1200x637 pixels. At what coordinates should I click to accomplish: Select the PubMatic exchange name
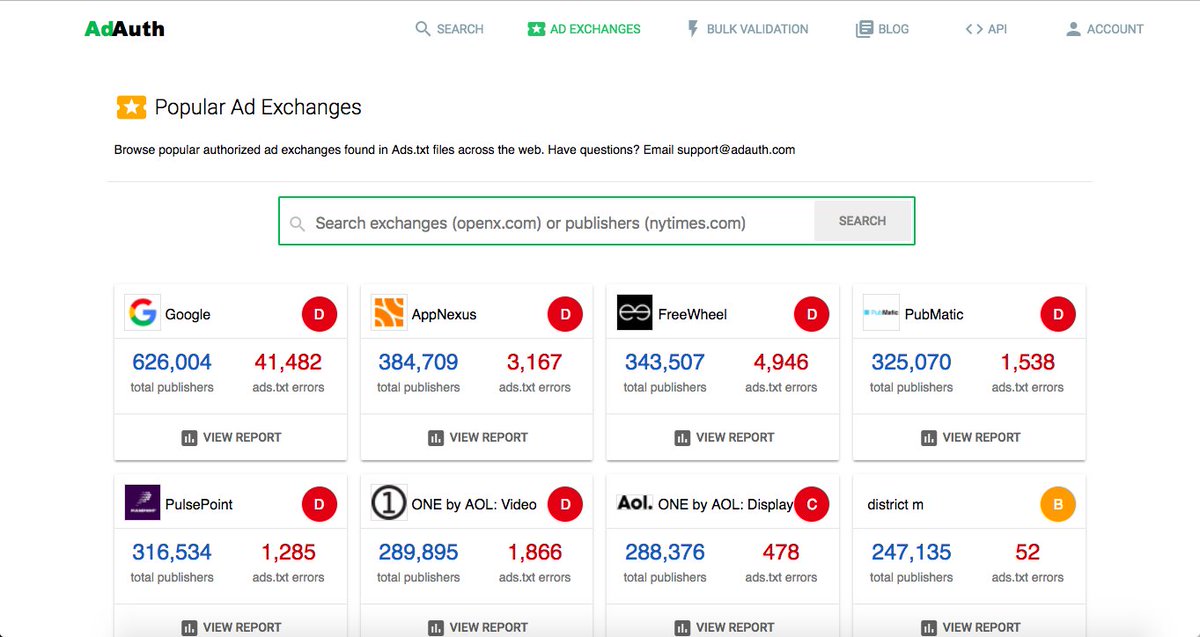click(x=934, y=314)
